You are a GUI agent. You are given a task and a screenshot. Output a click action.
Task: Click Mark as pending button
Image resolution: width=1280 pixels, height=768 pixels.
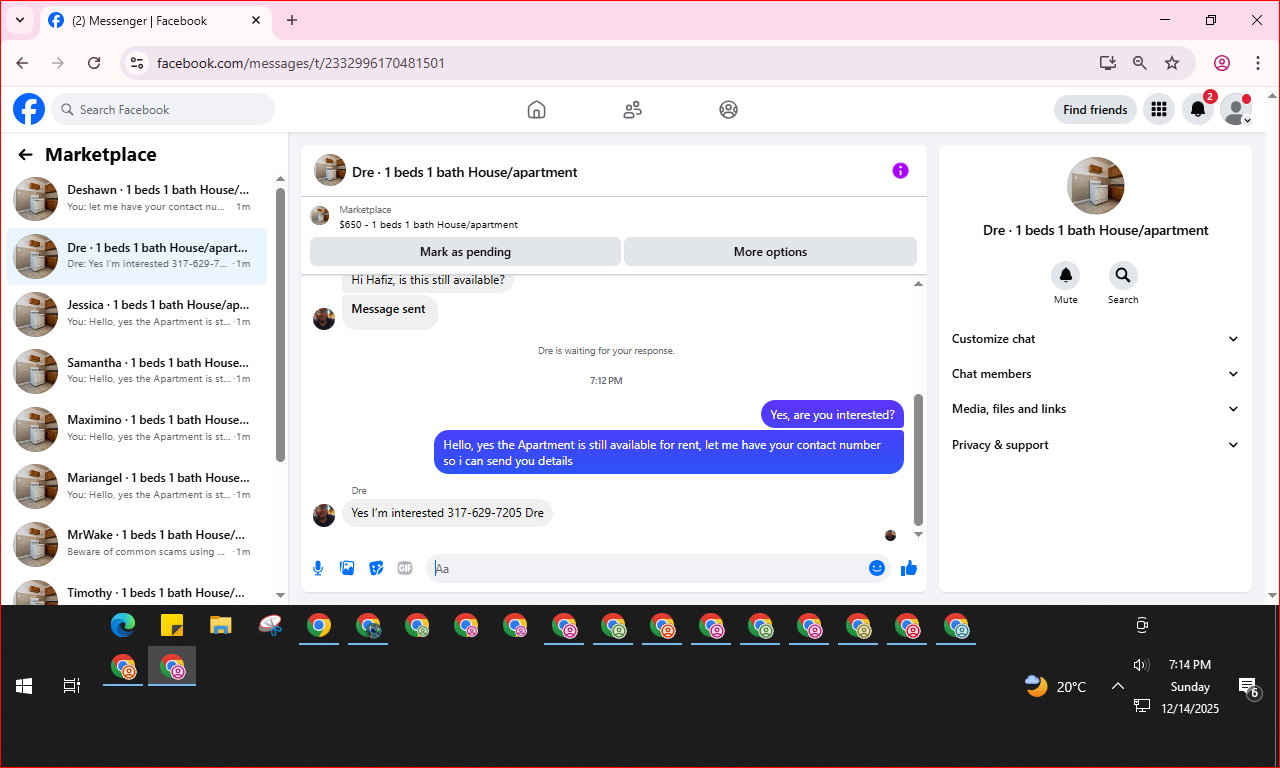click(x=465, y=251)
